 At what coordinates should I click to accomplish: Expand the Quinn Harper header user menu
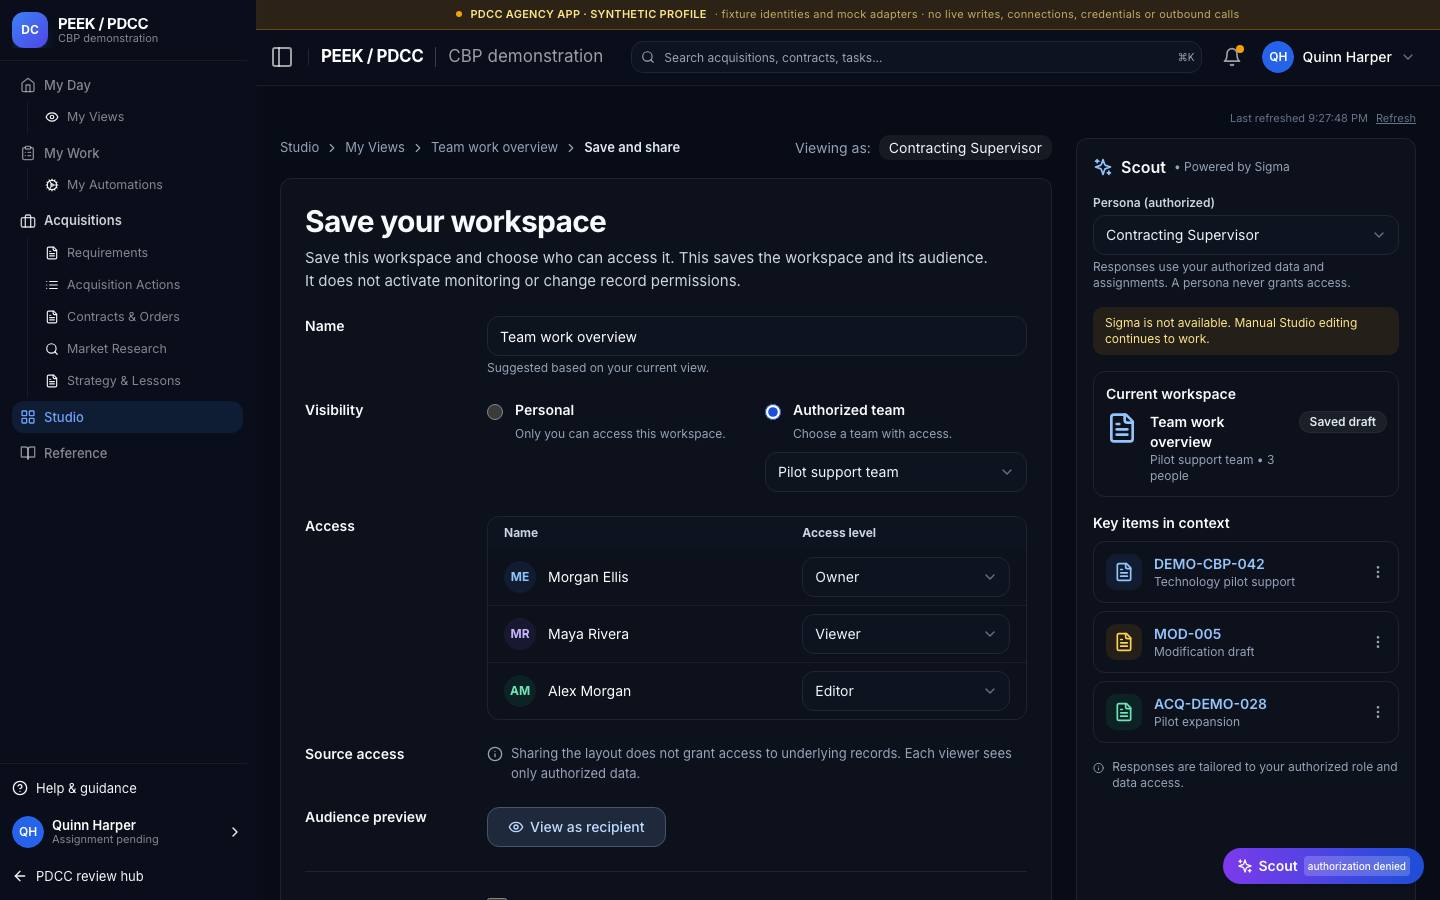coord(1408,57)
